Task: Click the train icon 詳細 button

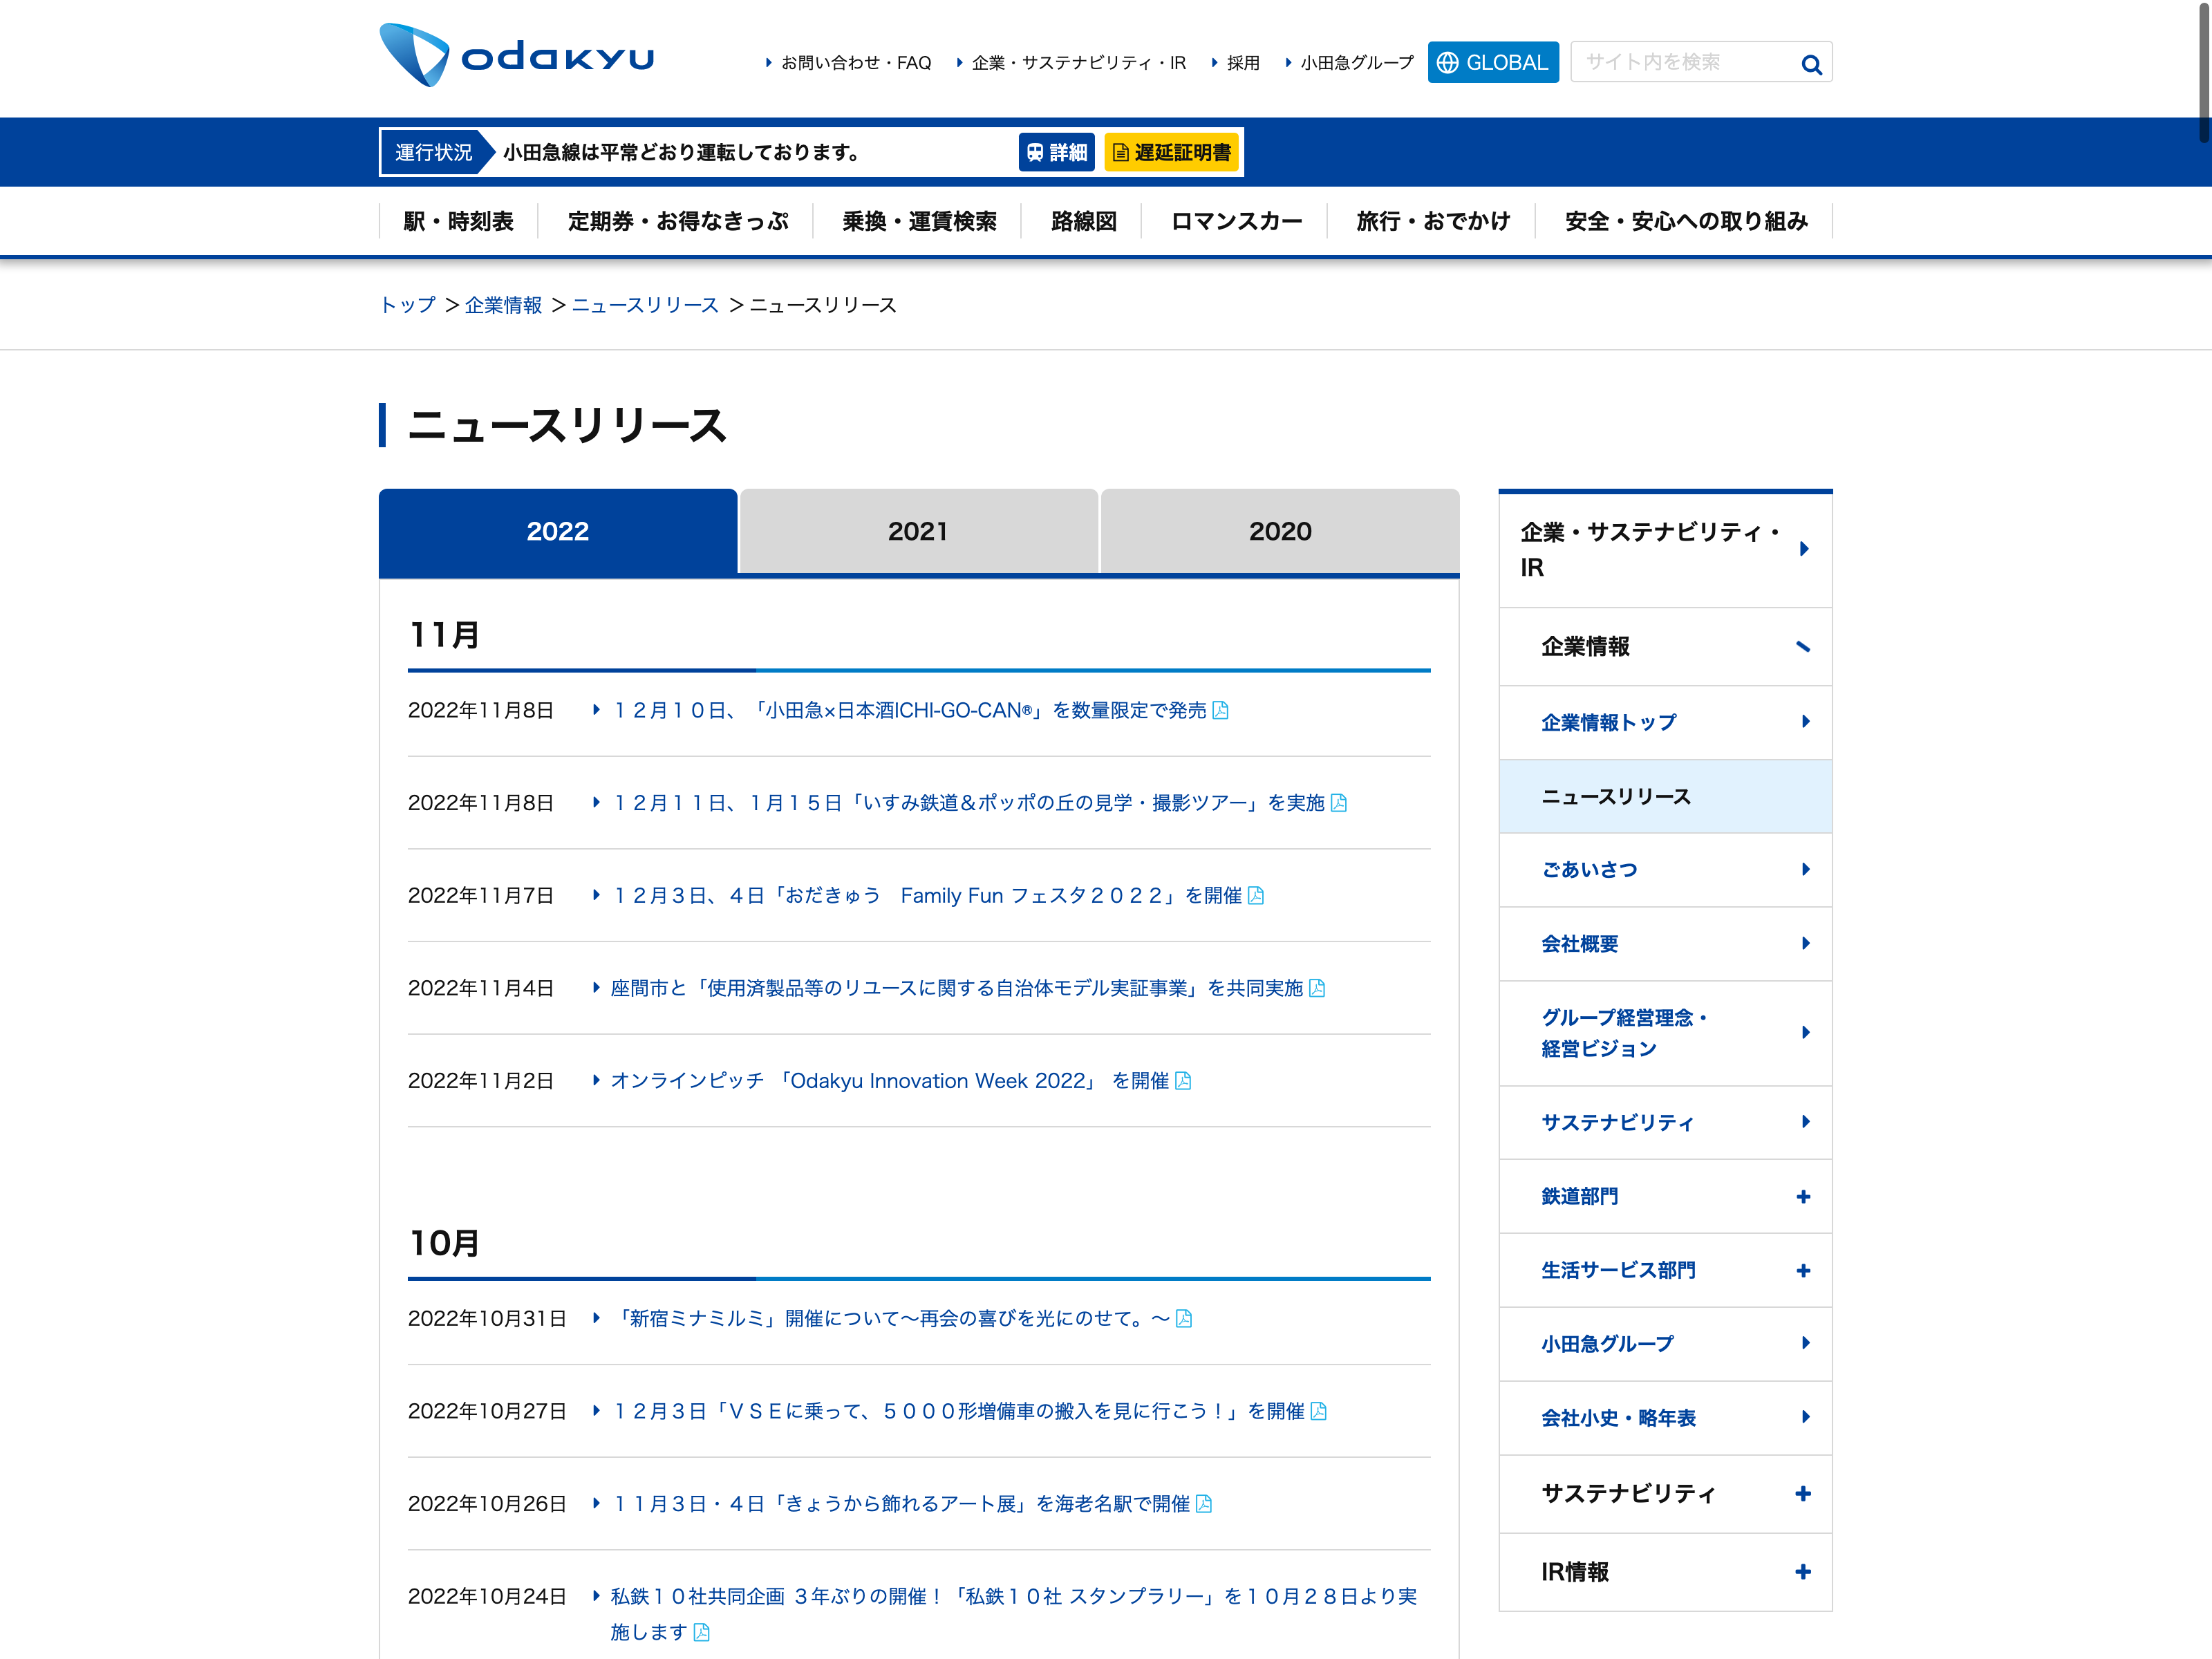Action: tap(1056, 152)
